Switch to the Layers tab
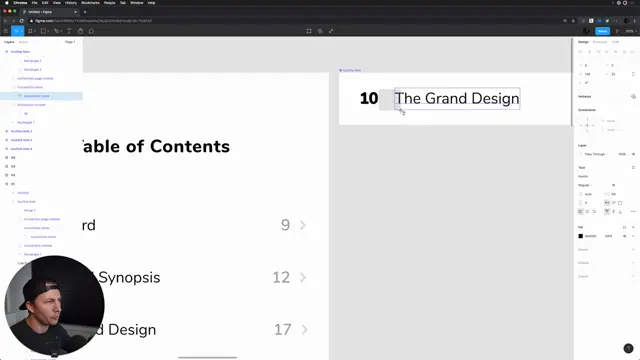 tap(9, 42)
